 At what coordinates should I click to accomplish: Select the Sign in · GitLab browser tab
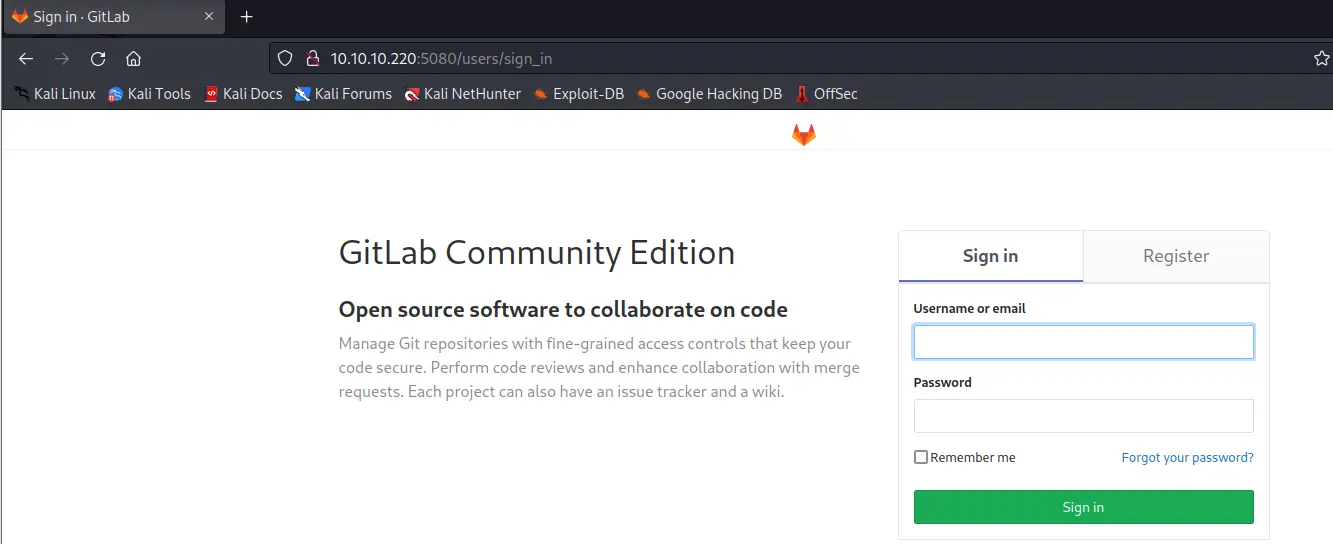(x=114, y=17)
